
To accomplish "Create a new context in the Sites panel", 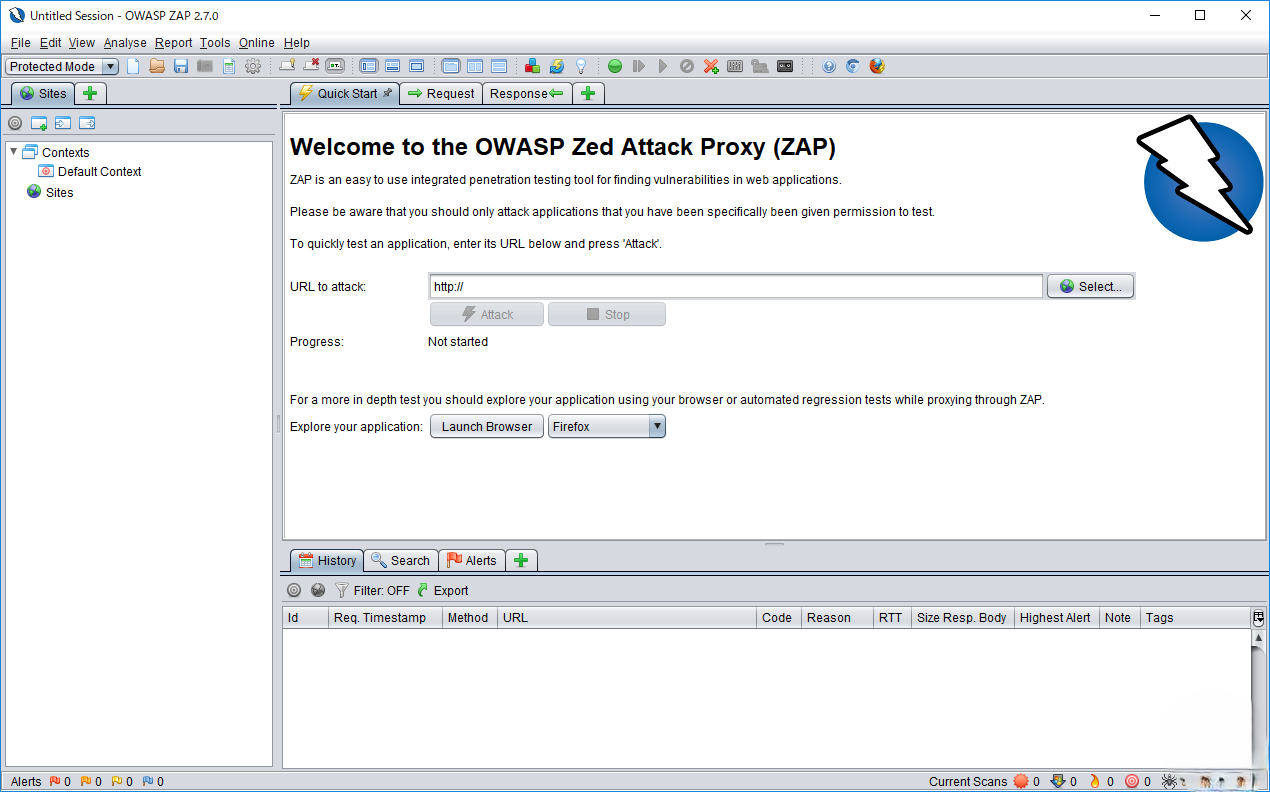I will (x=40, y=122).
